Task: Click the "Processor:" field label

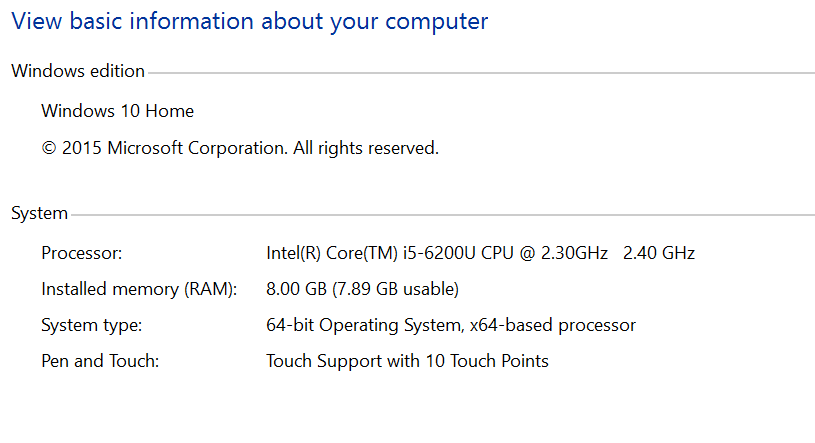Action: 81,253
